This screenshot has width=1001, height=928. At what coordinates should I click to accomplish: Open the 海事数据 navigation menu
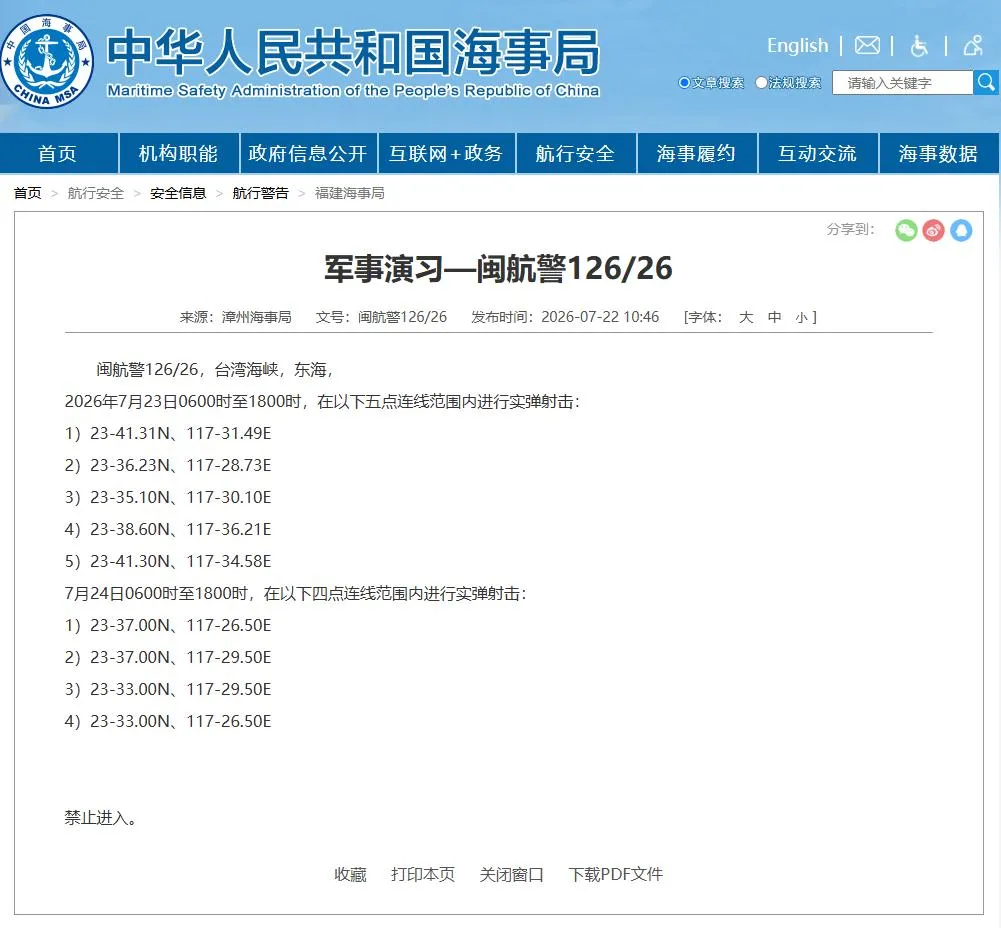[x=938, y=153]
